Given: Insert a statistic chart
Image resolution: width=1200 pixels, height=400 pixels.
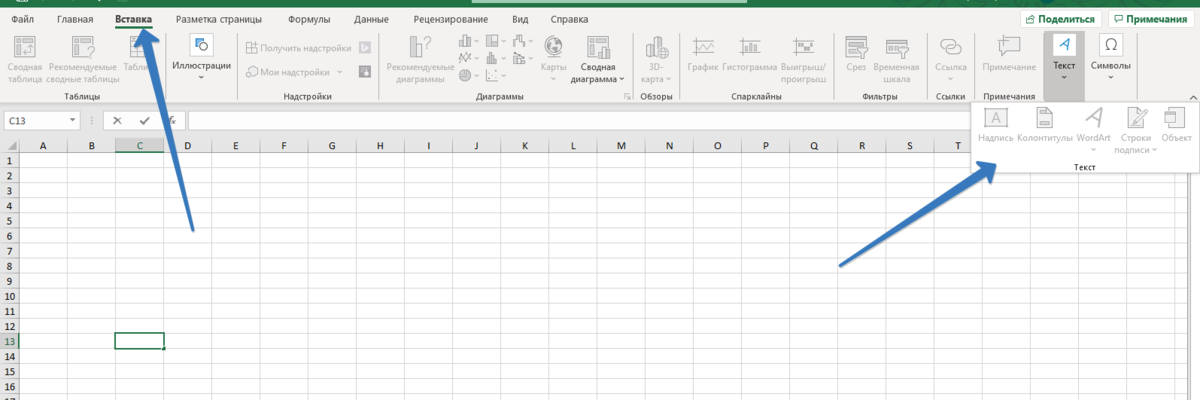Looking at the screenshot, I should [x=495, y=59].
